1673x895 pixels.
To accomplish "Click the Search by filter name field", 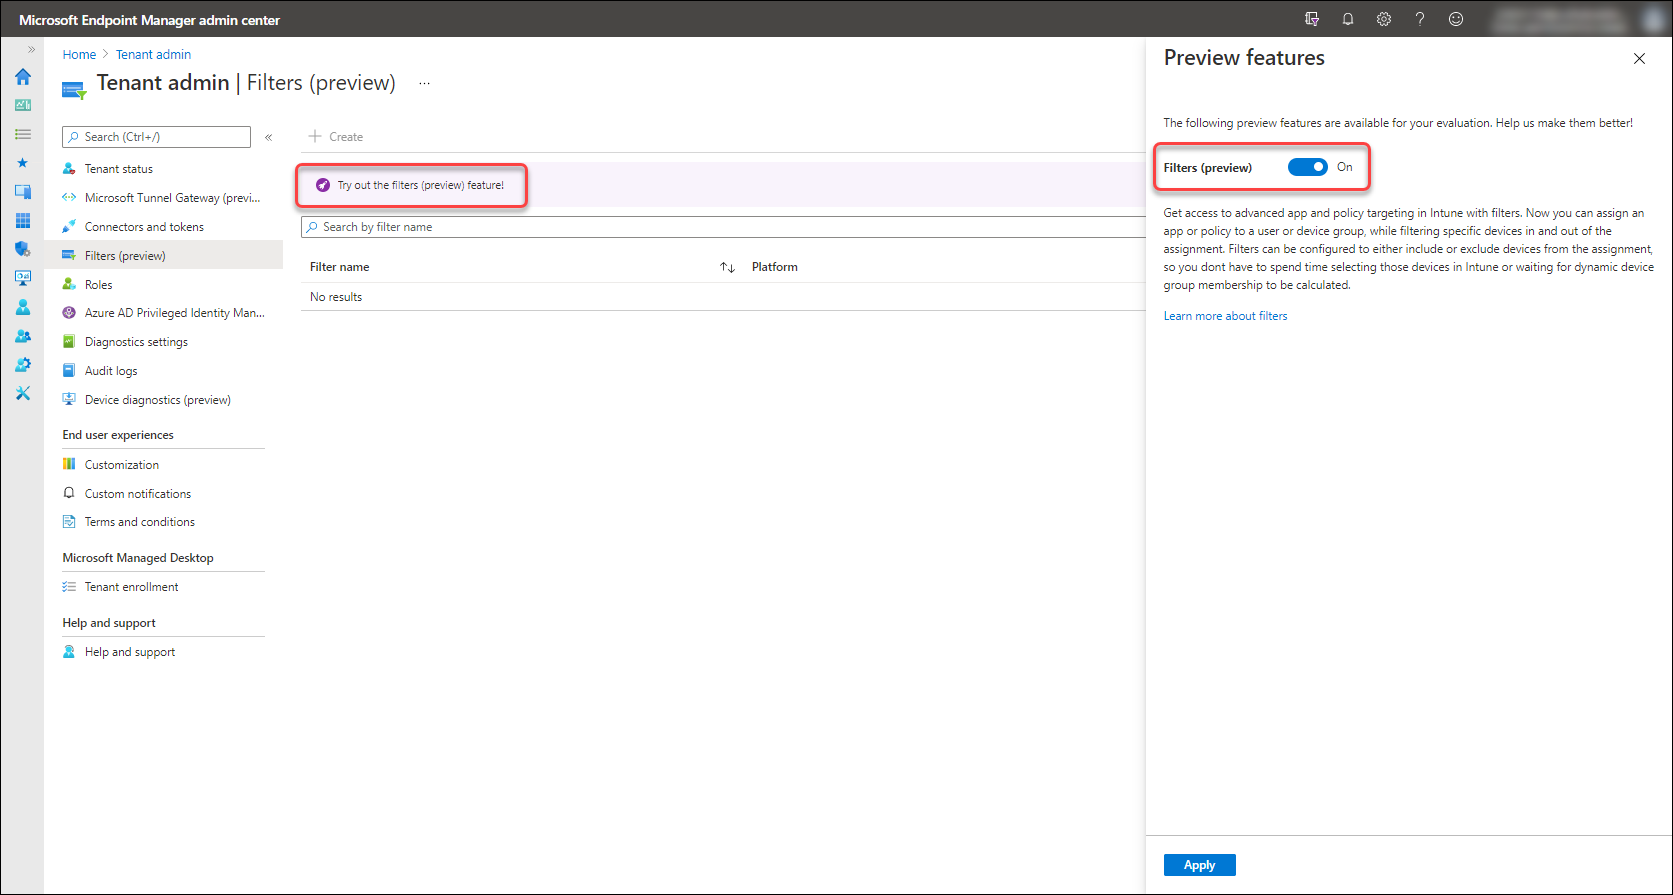I will point(720,227).
